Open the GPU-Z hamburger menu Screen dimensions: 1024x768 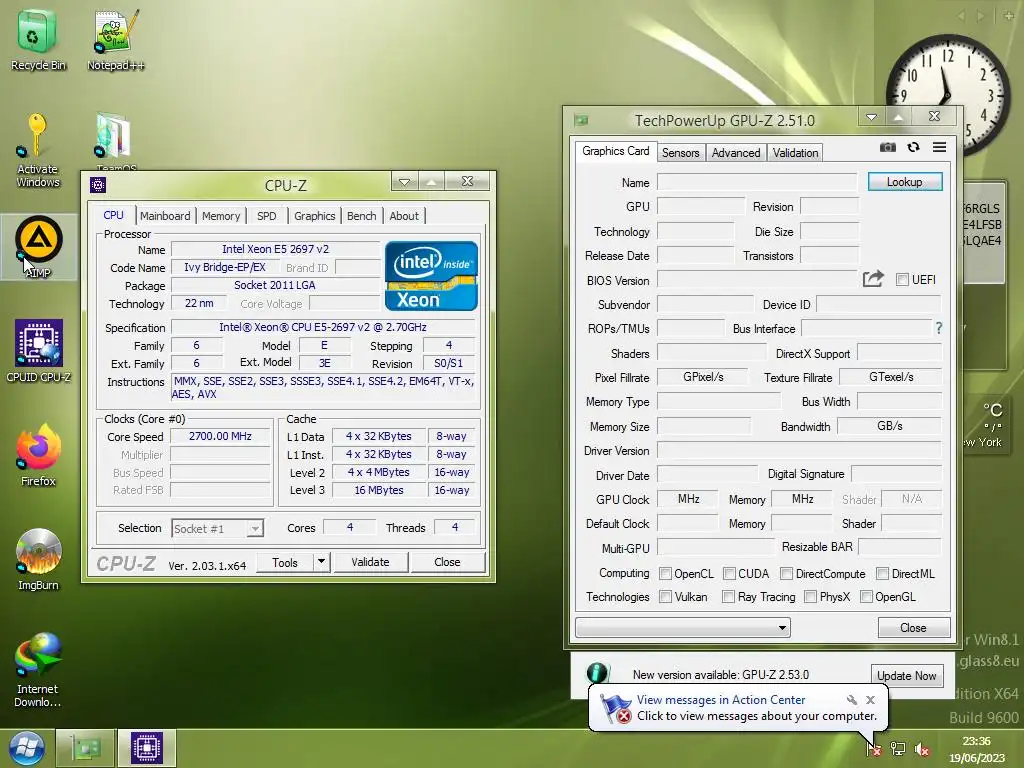click(939, 148)
